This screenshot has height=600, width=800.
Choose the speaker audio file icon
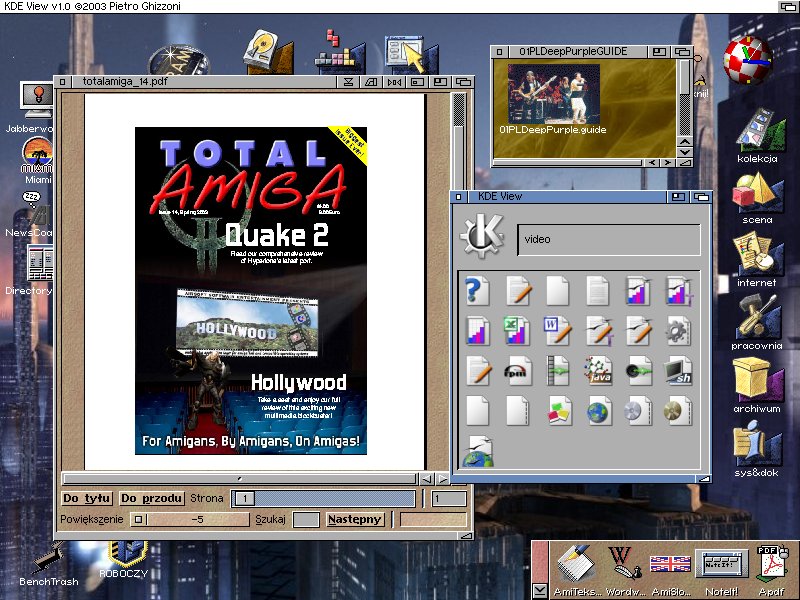(x=638, y=371)
